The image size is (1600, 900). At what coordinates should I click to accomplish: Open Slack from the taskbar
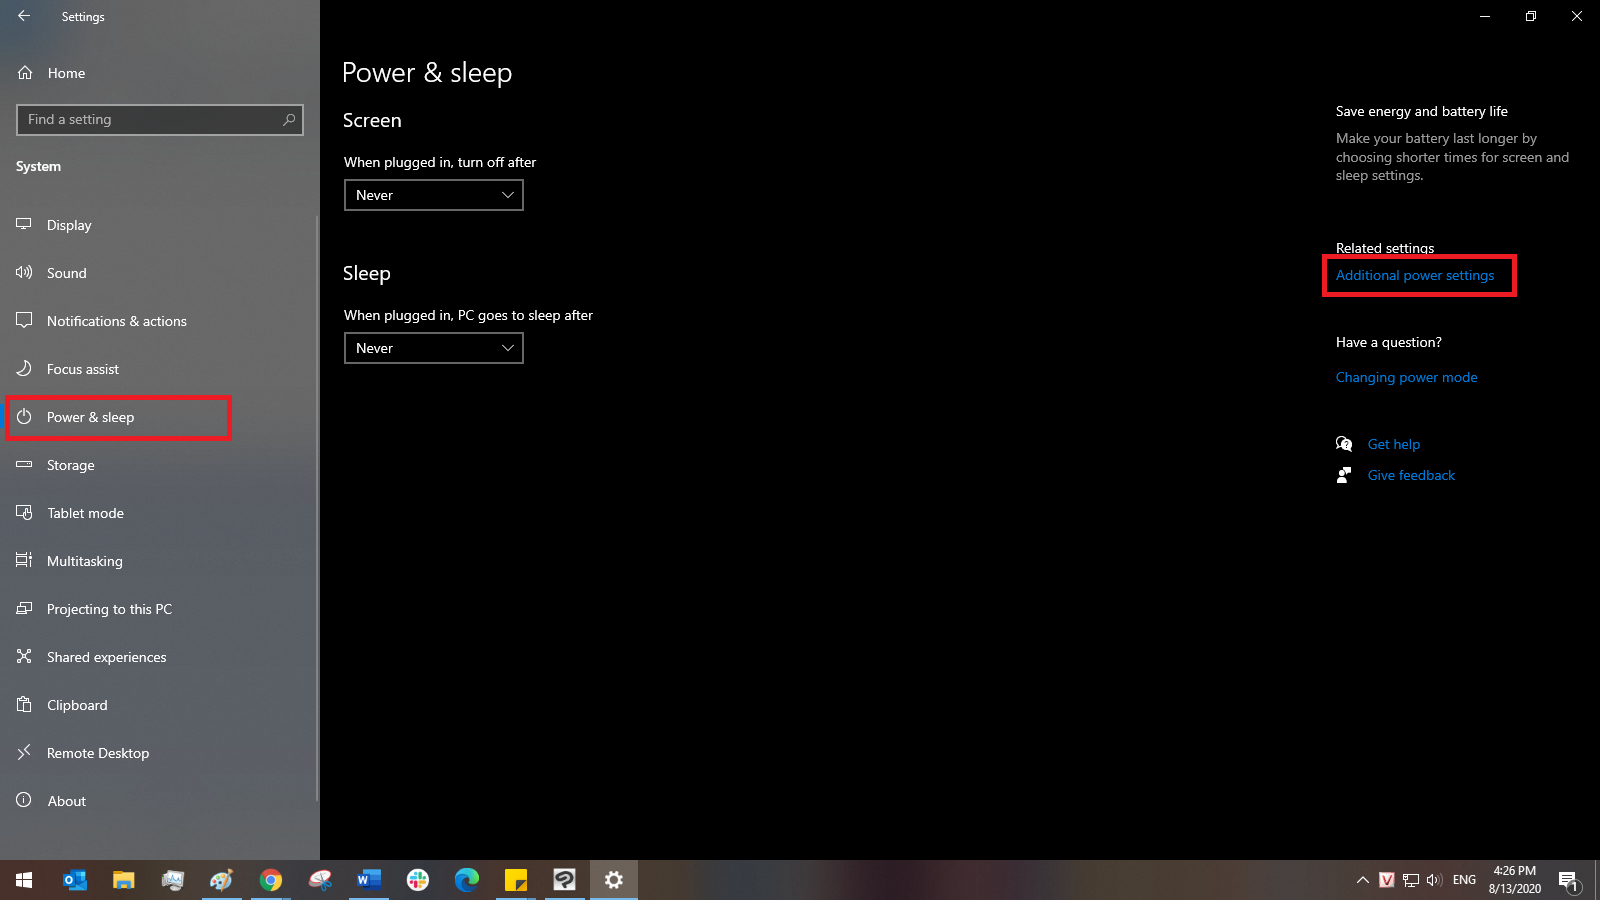click(418, 880)
